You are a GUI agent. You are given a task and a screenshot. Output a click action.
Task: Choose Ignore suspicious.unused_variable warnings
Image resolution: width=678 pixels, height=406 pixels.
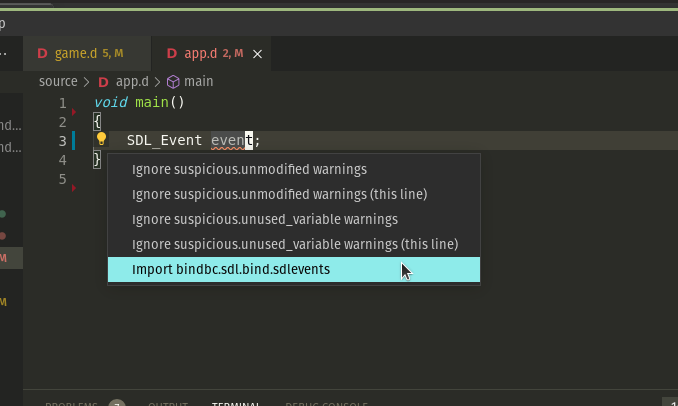(x=294, y=219)
